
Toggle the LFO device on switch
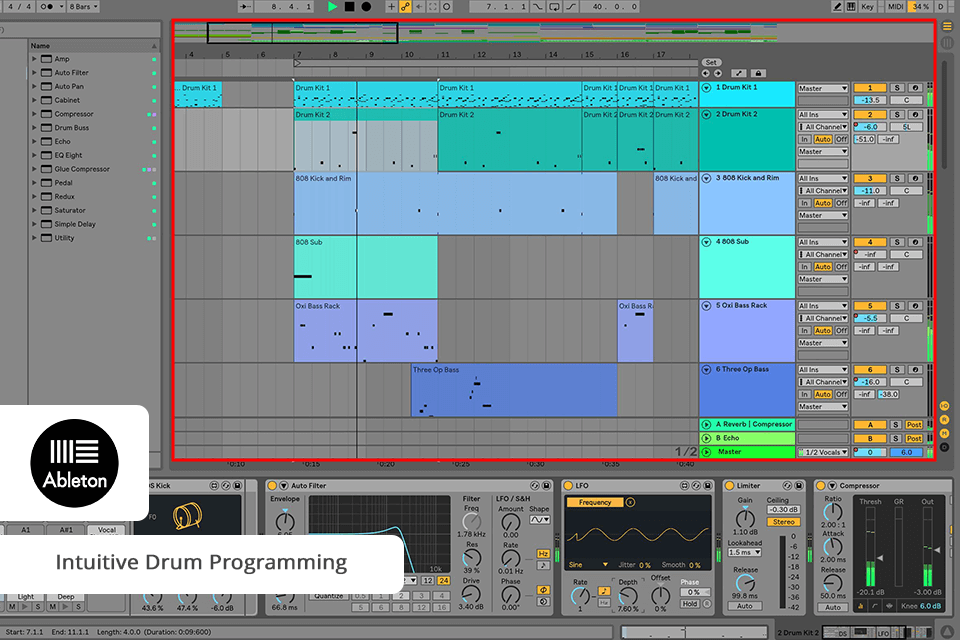[x=567, y=486]
